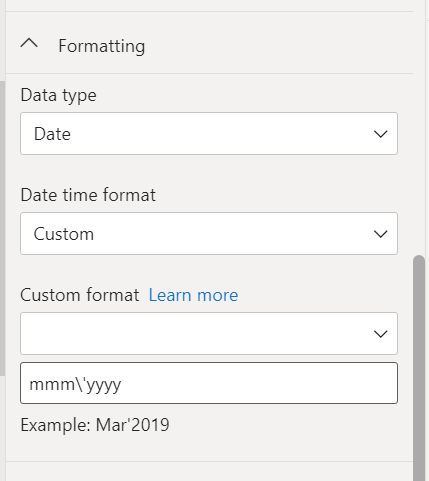Viewport: 429px width, 481px height.
Task: Click the custom format text field mmm\'yyyy
Action: tap(209, 383)
